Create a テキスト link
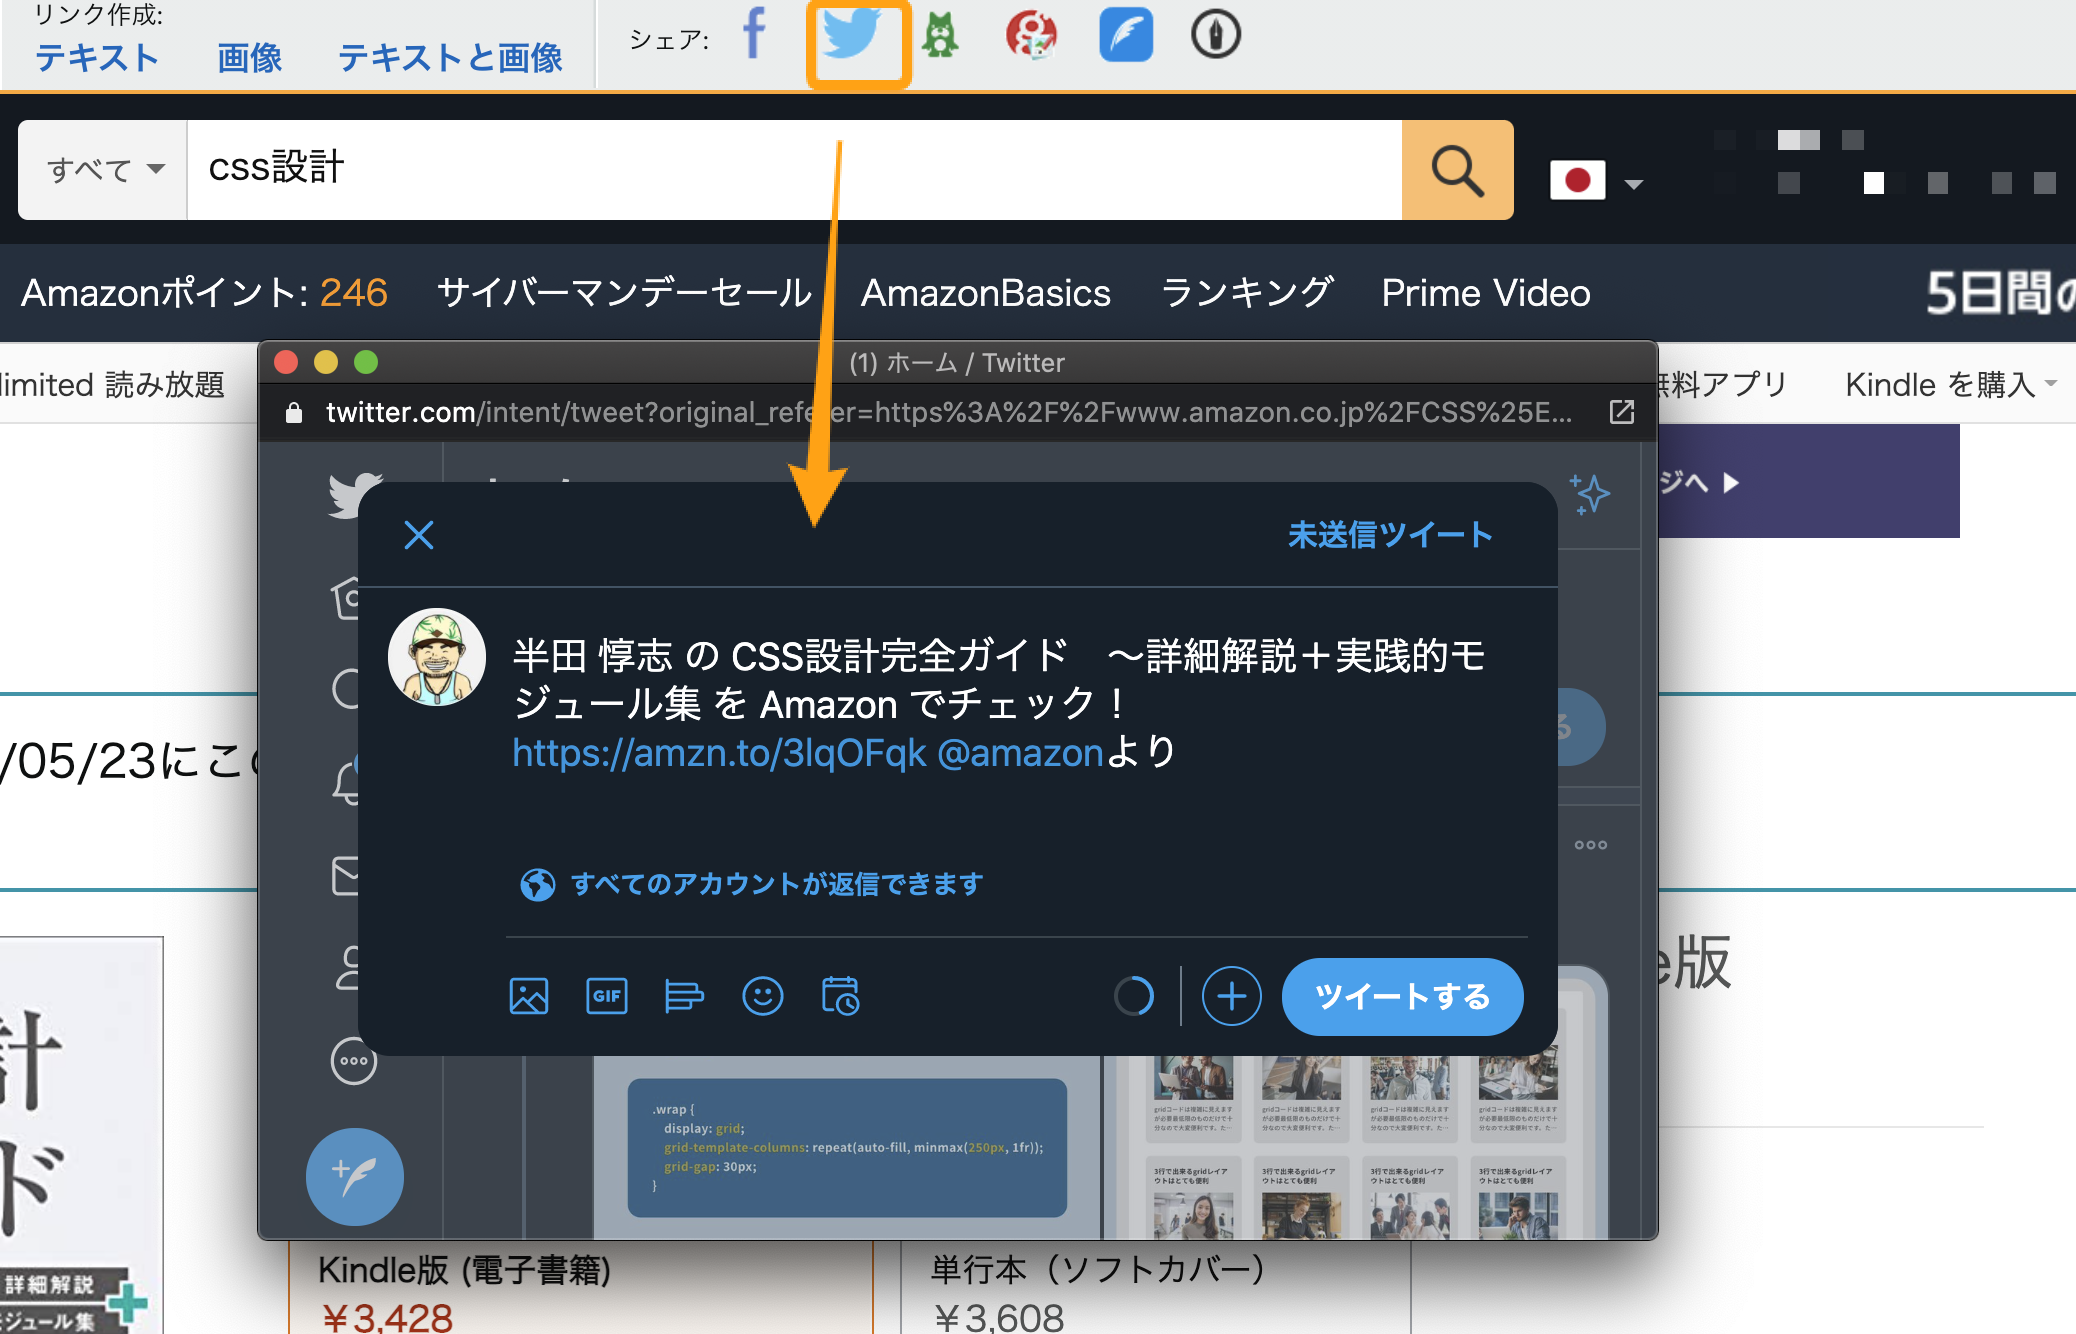 (x=97, y=58)
